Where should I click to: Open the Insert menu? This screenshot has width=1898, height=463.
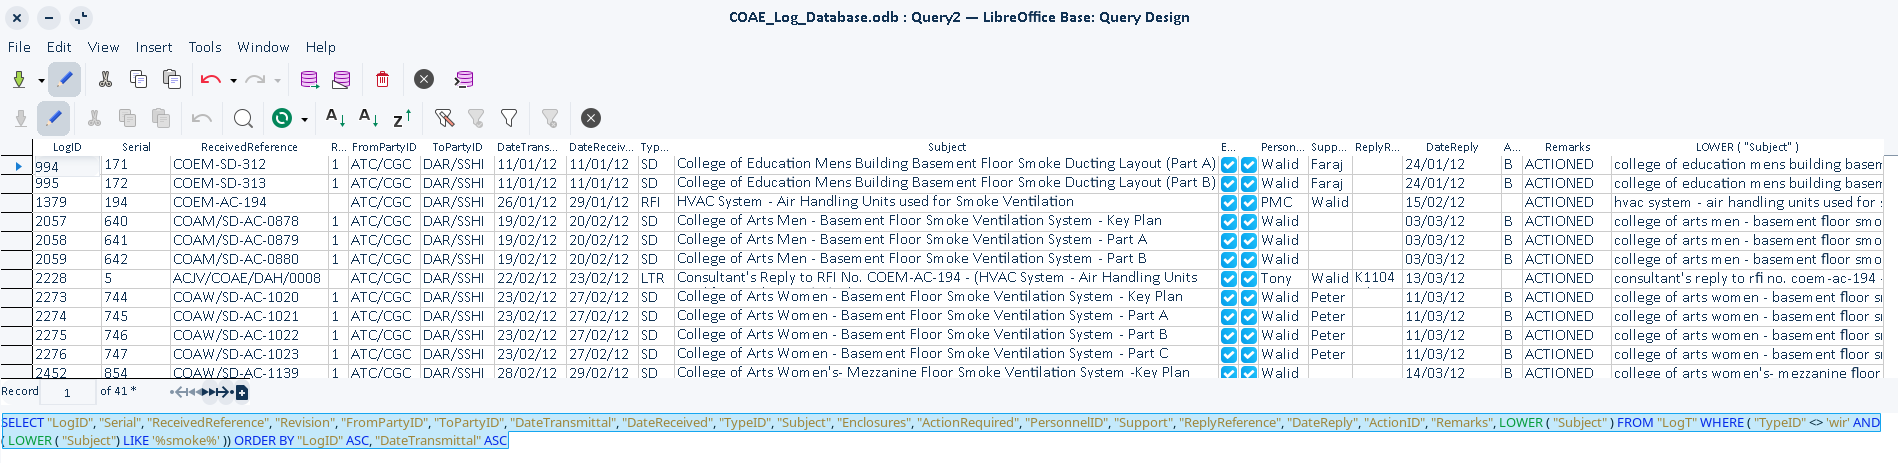[154, 47]
